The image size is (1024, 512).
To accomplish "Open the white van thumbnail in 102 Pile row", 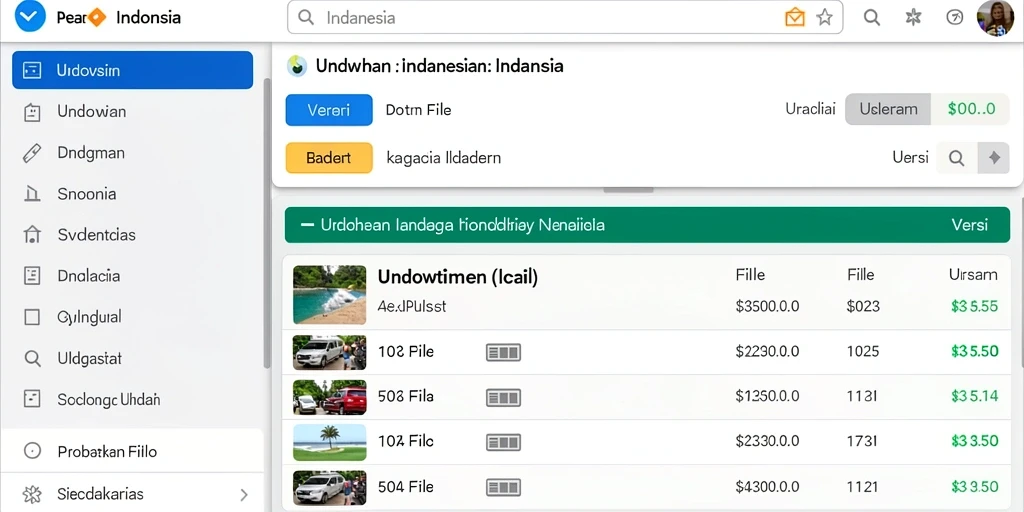I will 329,353.
